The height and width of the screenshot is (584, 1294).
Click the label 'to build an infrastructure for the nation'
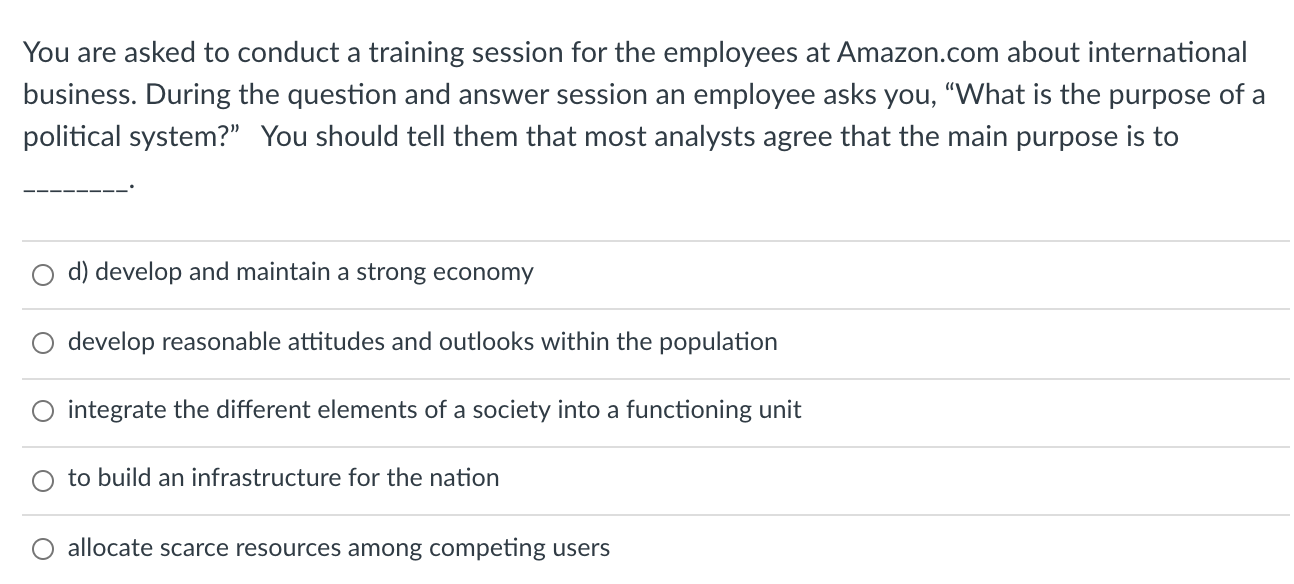click(283, 478)
